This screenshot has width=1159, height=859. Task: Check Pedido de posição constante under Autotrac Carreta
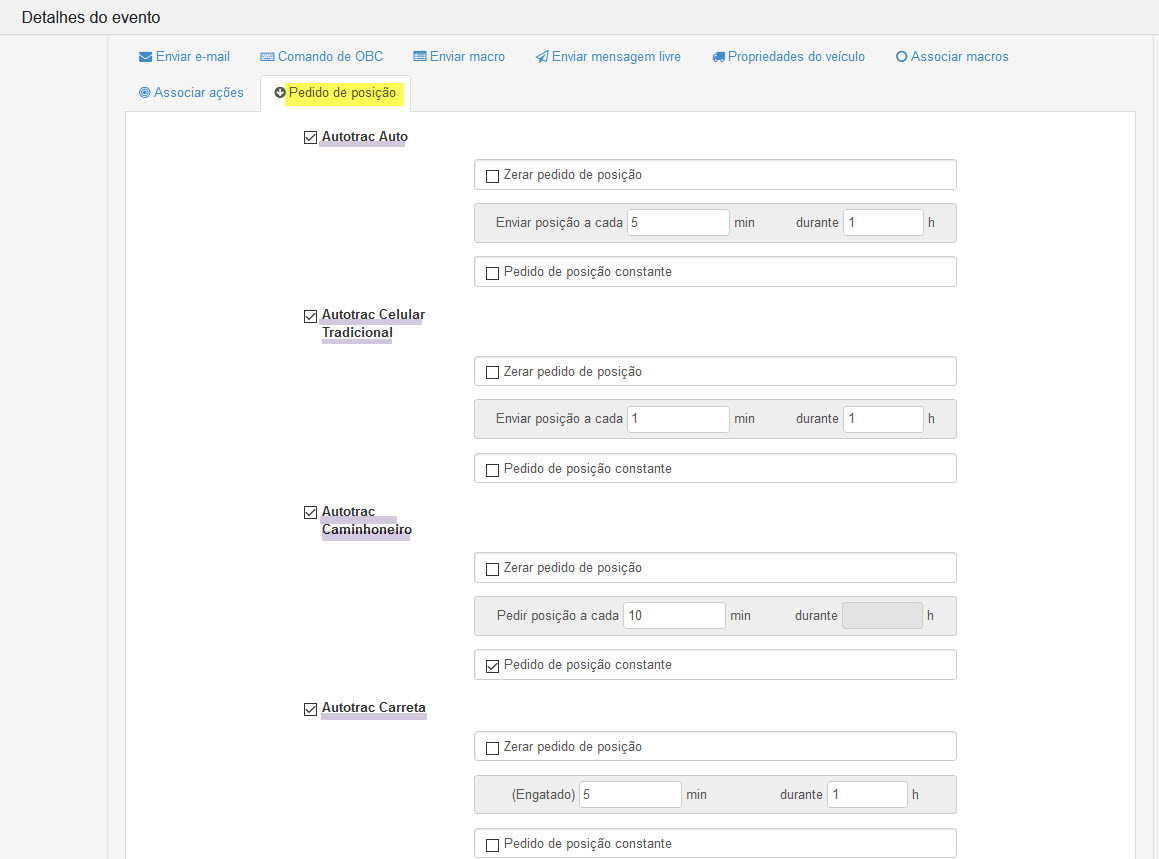click(x=492, y=845)
